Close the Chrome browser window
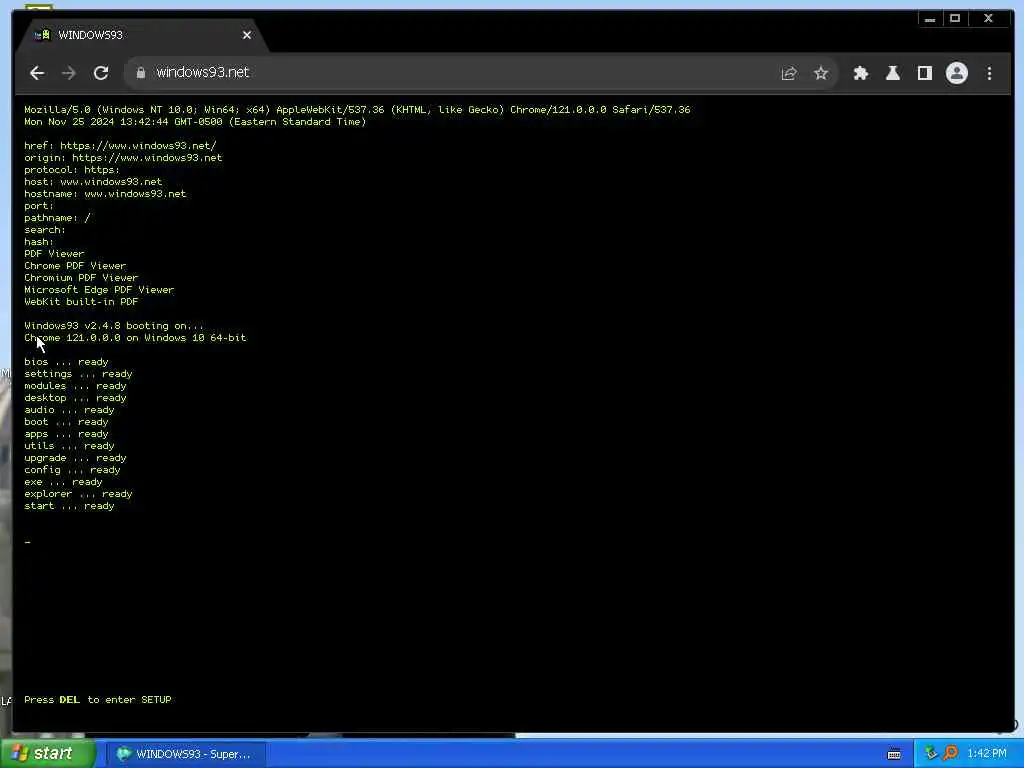The width and height of the screenshot is (1024, 768). (x=988, y=19)
